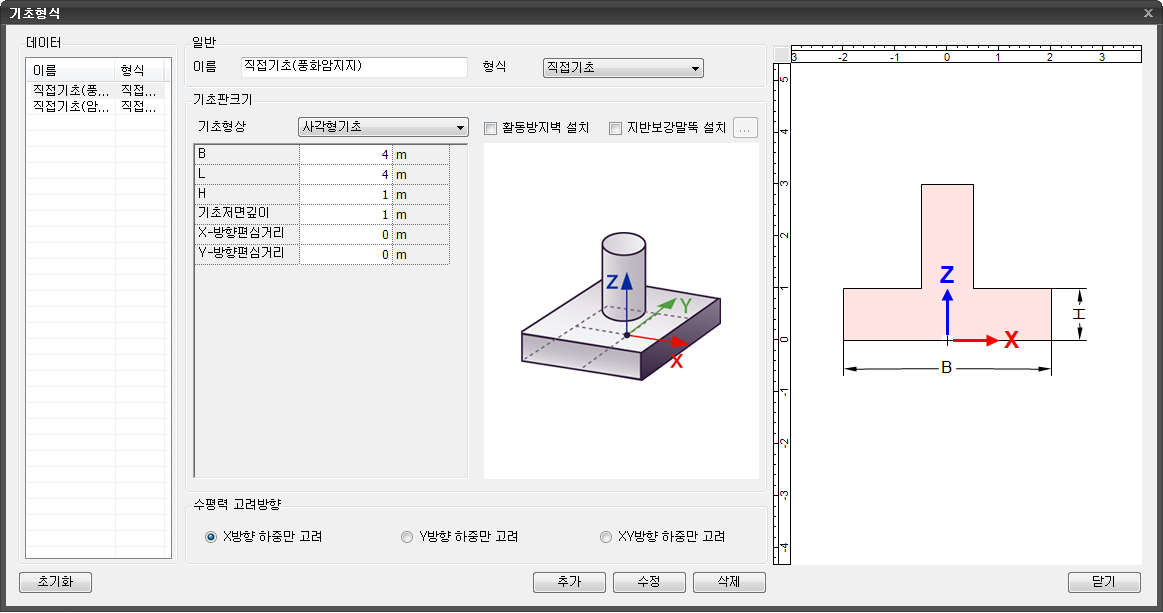Close the 기초형식 dialog with the X

pos(1148,13)
